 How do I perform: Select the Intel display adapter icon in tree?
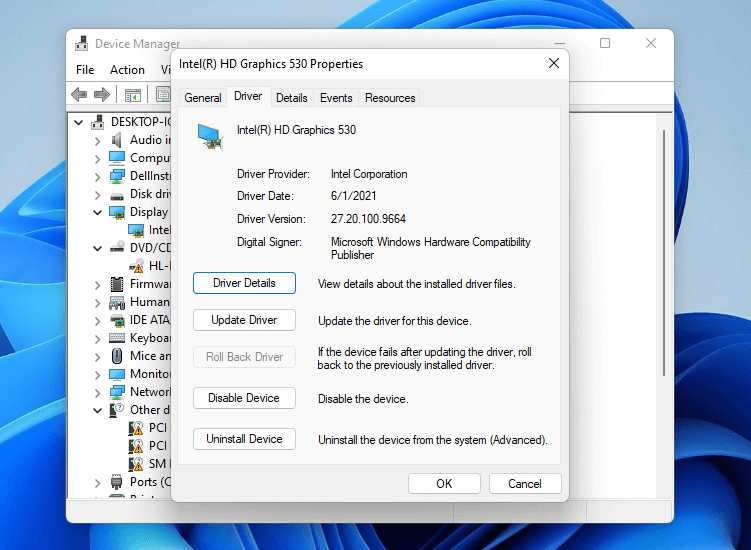[136, 230]
